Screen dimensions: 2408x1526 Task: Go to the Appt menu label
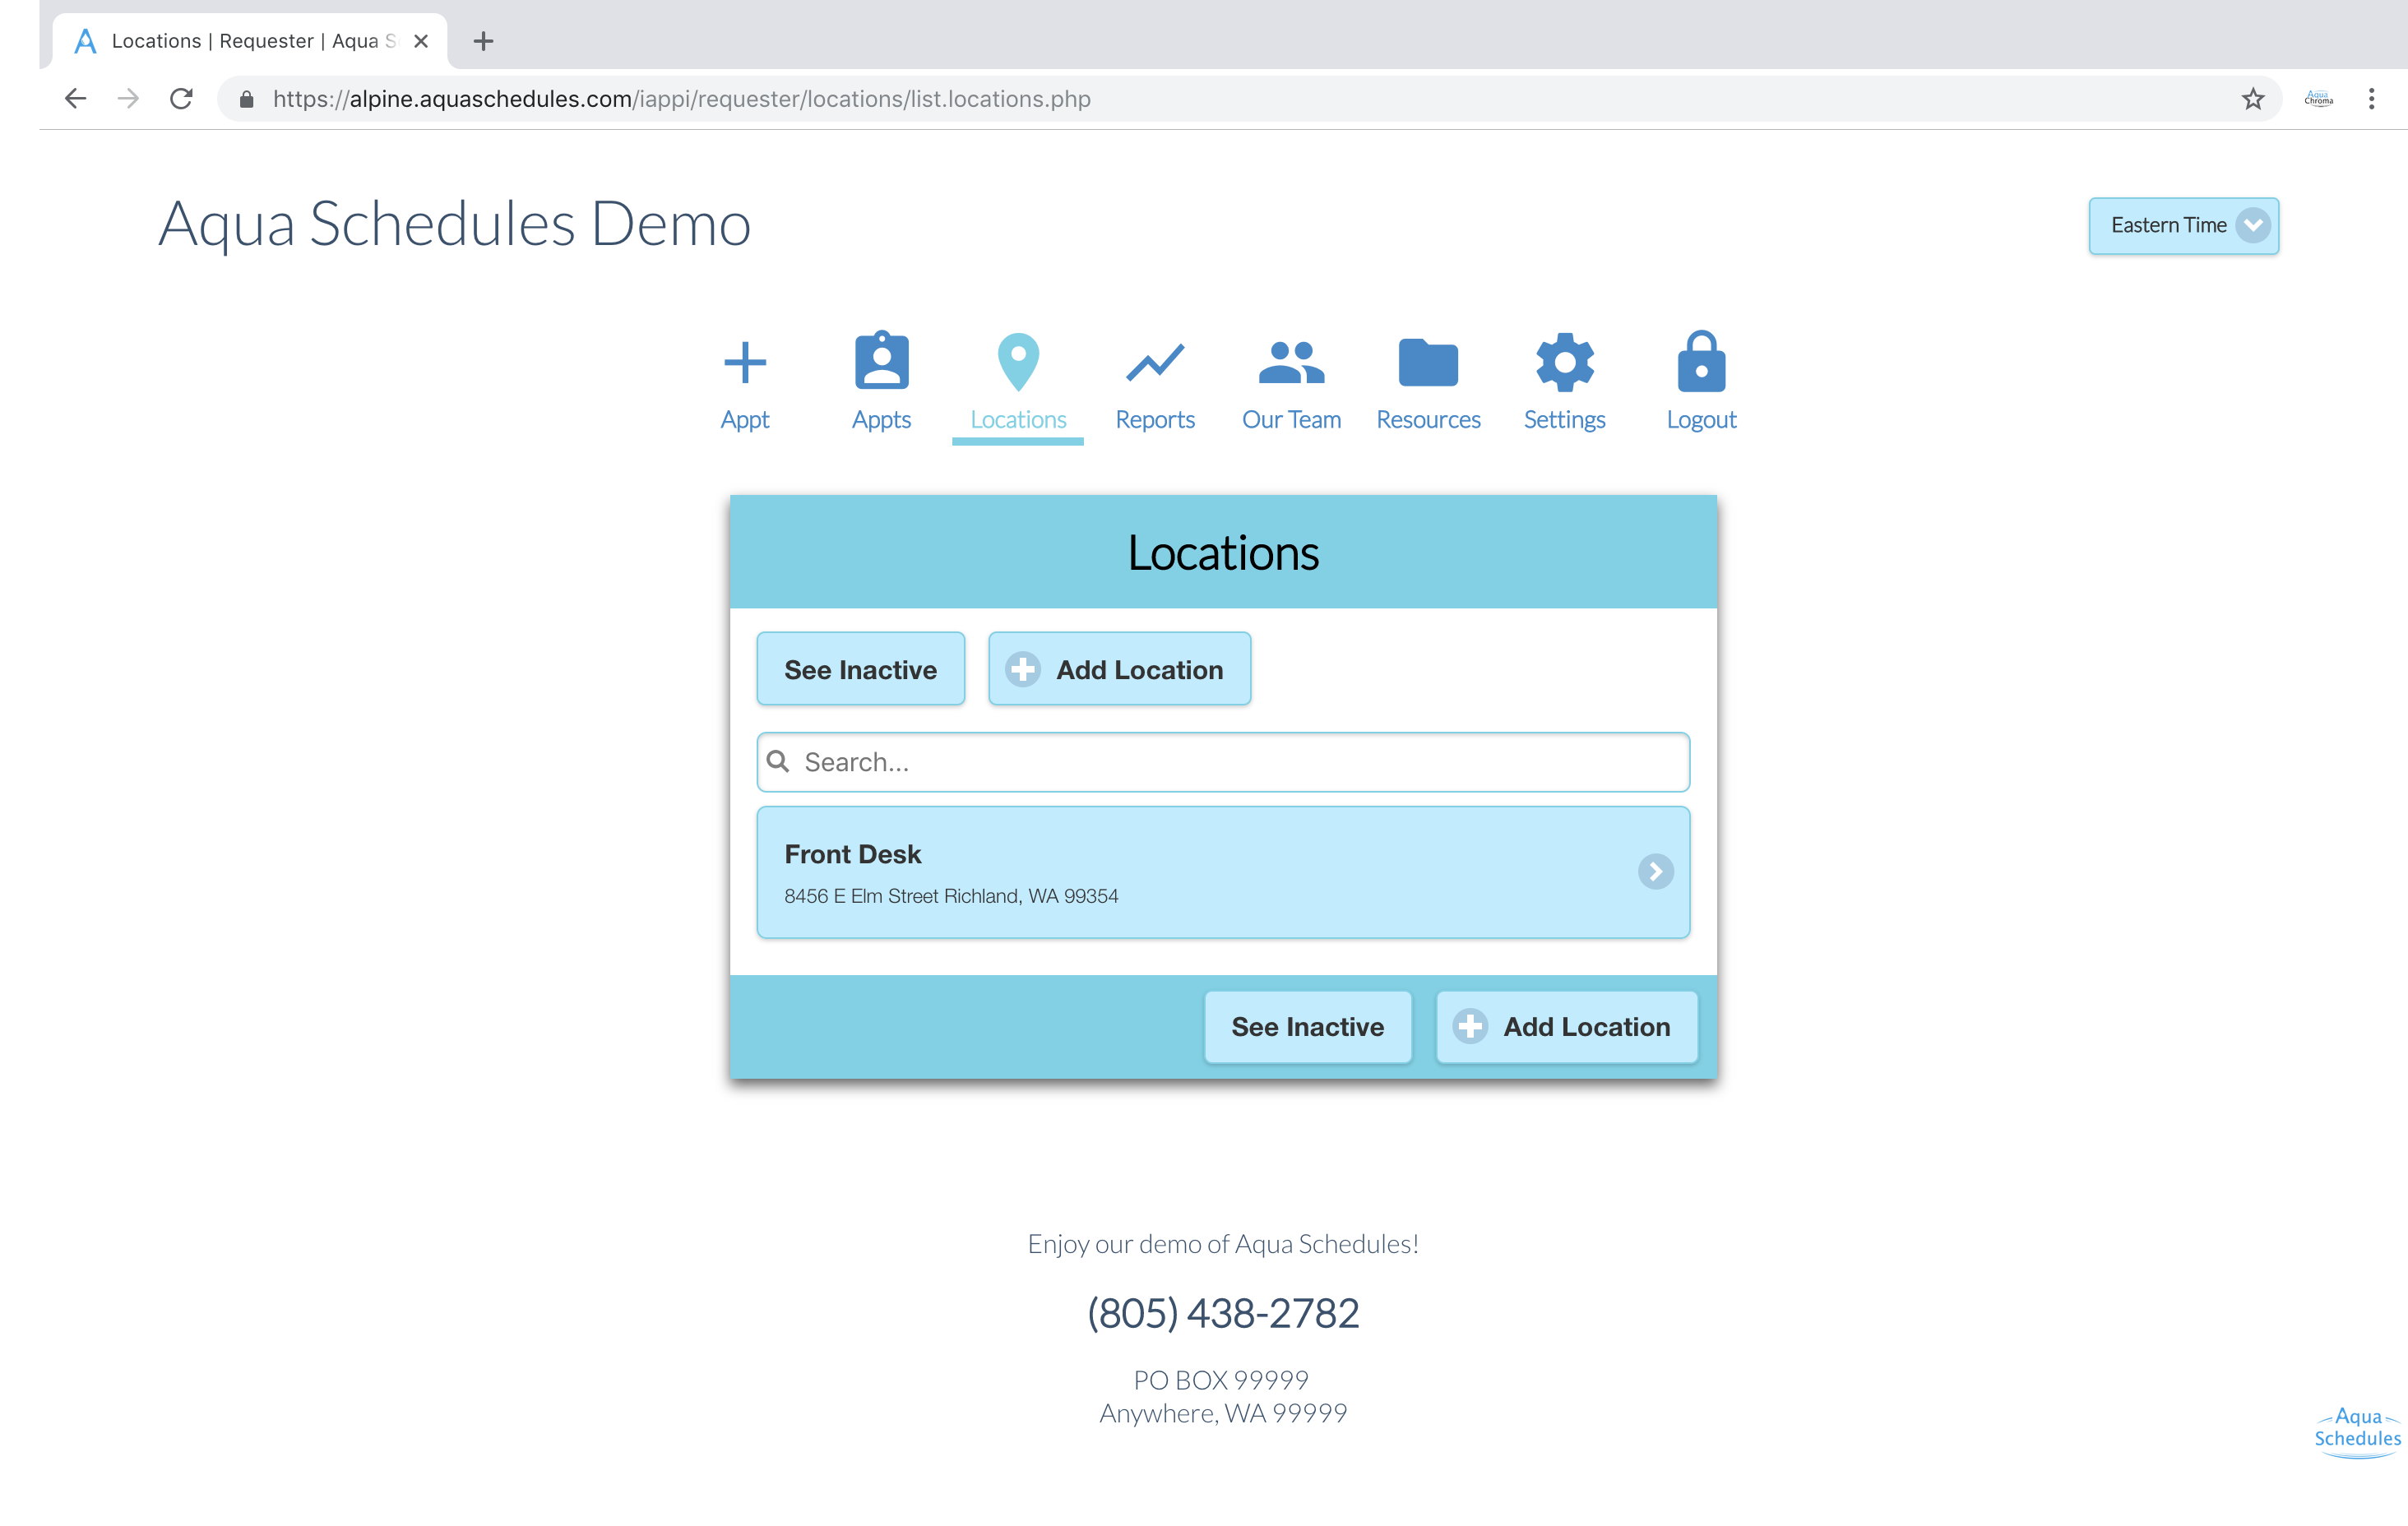pyautogui.click(x=745, y=420)
